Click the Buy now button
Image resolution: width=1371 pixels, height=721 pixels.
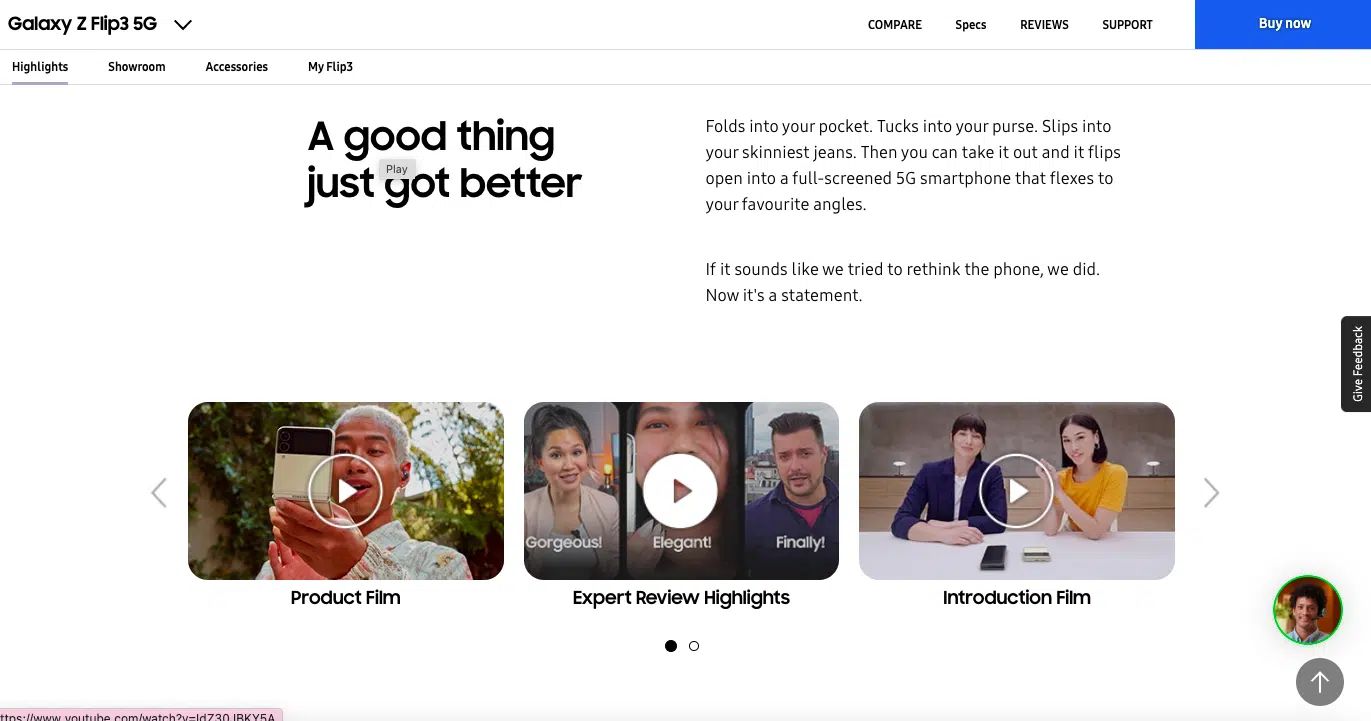[1284, 23]
